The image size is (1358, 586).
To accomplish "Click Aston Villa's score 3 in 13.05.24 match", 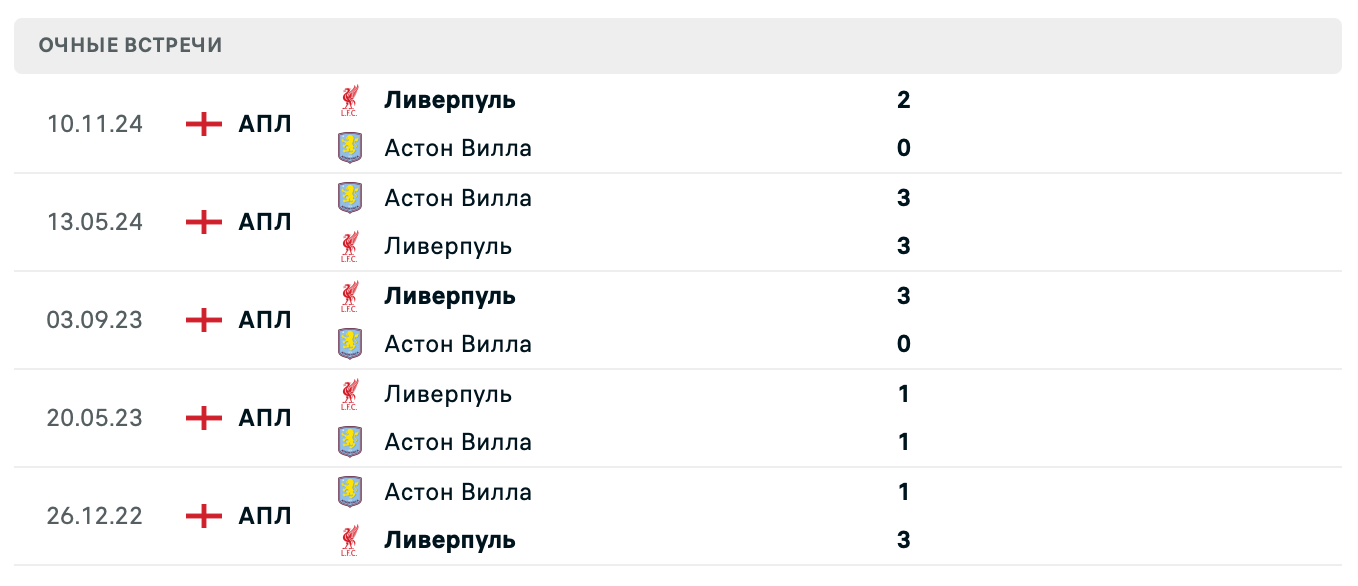I will [904, 198].
